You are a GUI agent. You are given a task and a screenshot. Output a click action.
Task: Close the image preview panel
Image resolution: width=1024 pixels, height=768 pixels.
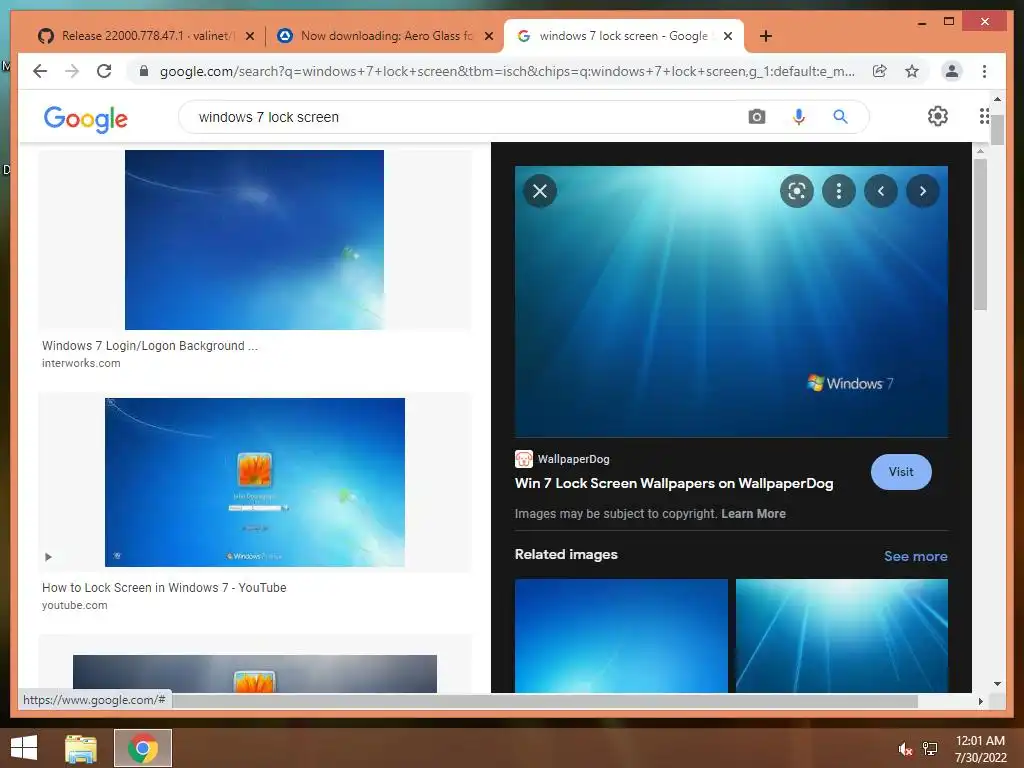pos(540,191)
